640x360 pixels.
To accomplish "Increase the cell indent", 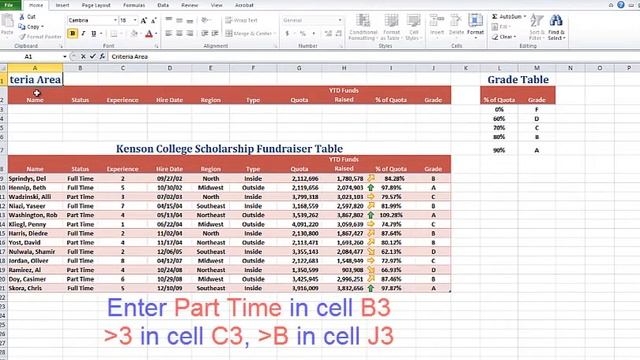I will 215,33.
